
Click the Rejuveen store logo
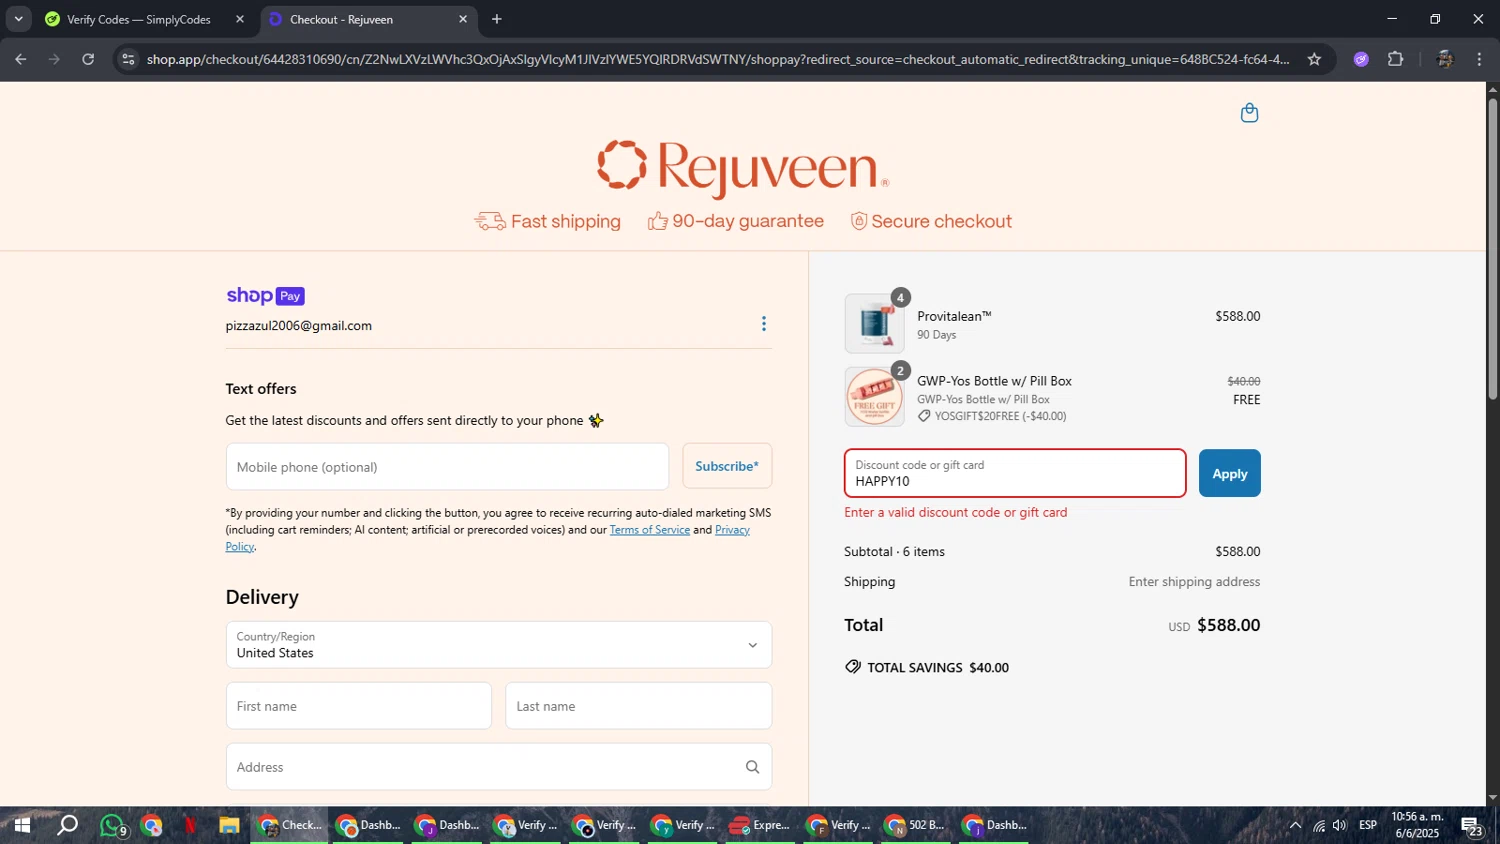pos(743,168)
